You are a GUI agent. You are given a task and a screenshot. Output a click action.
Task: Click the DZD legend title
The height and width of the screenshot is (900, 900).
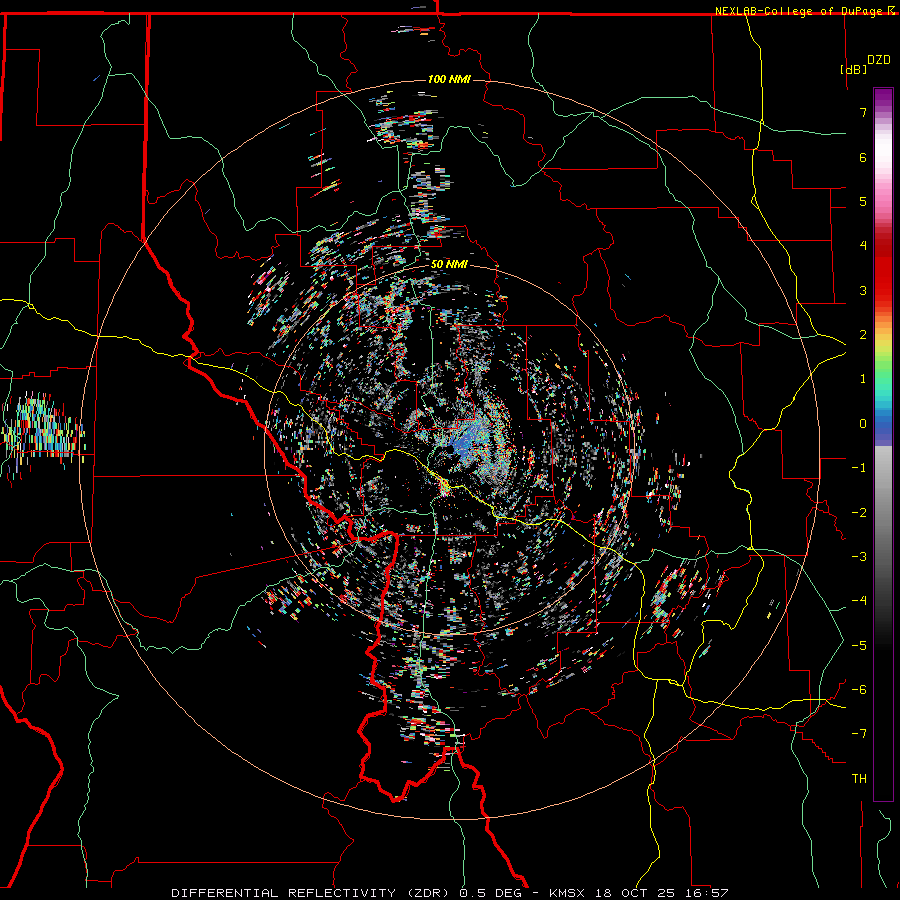879,60
